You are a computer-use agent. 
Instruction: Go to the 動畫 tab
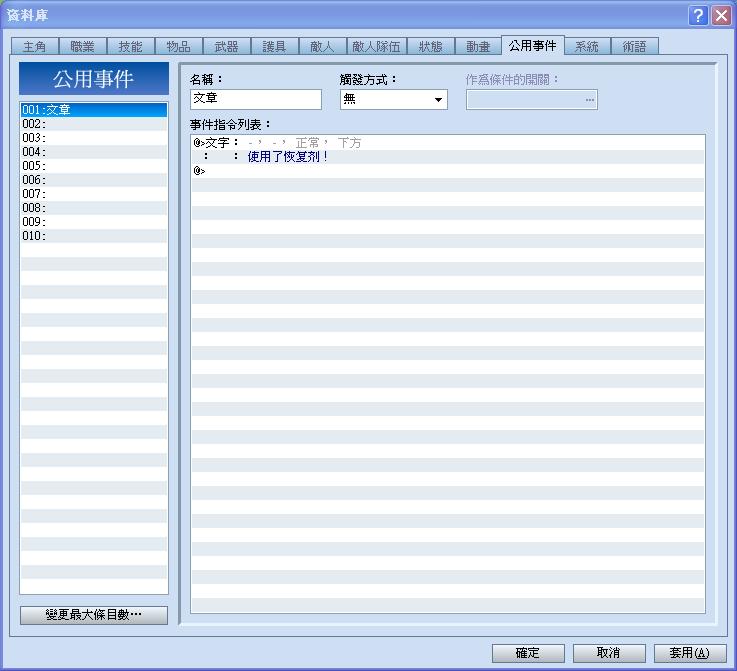[478, 46]
